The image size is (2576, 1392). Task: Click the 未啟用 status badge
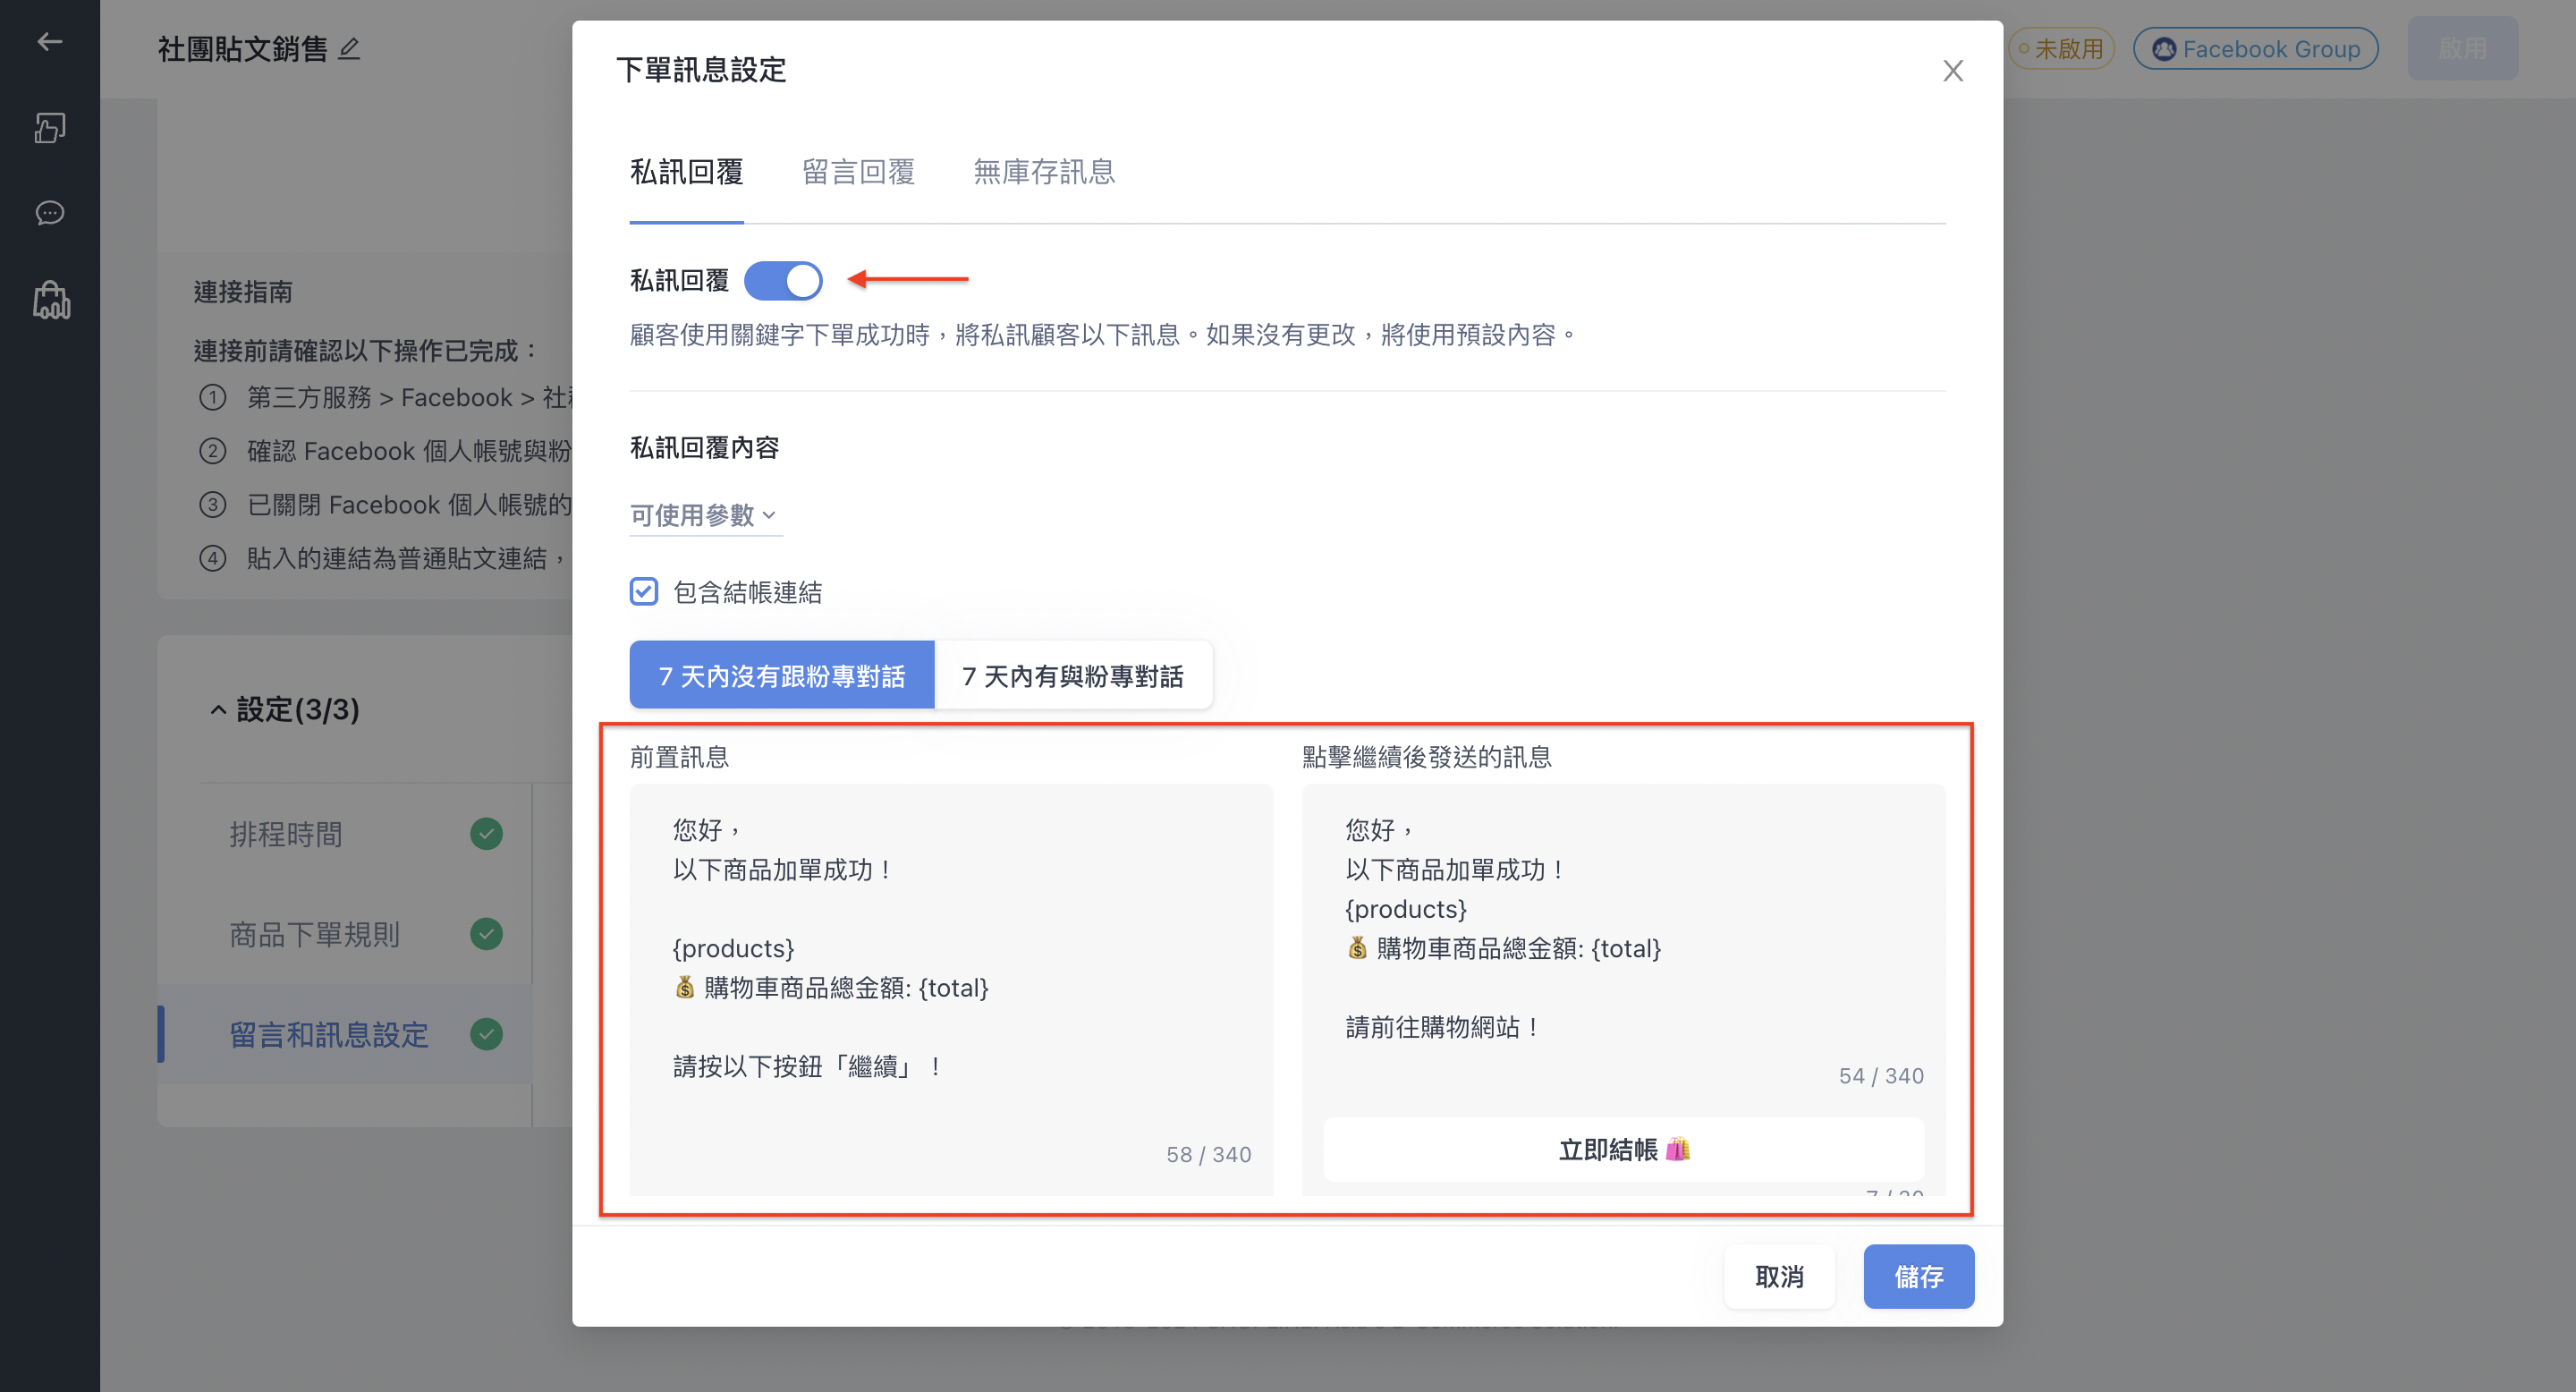2060,48
